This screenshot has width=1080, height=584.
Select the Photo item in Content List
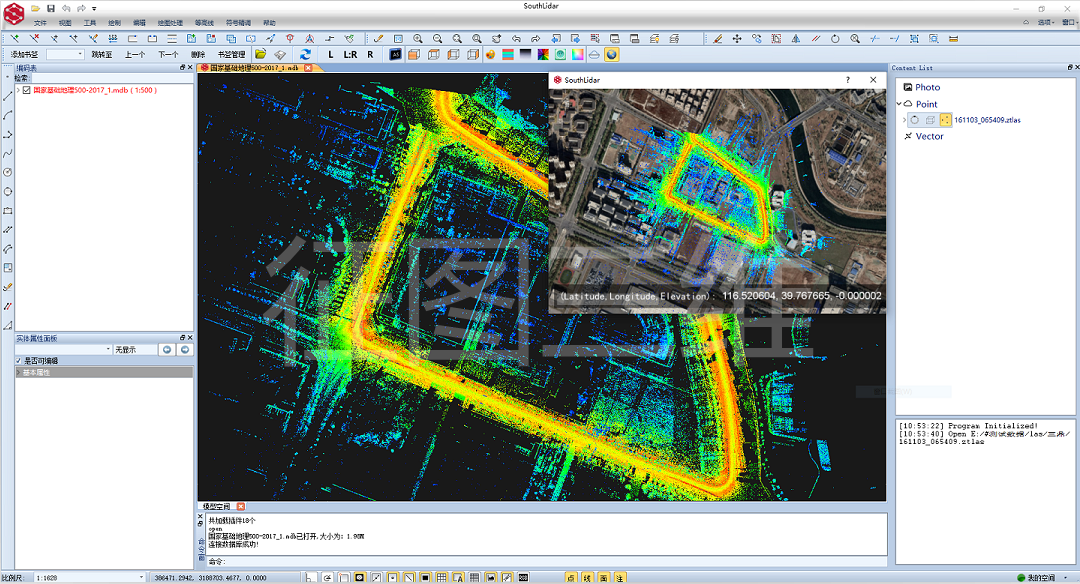[x=927, y=87]
